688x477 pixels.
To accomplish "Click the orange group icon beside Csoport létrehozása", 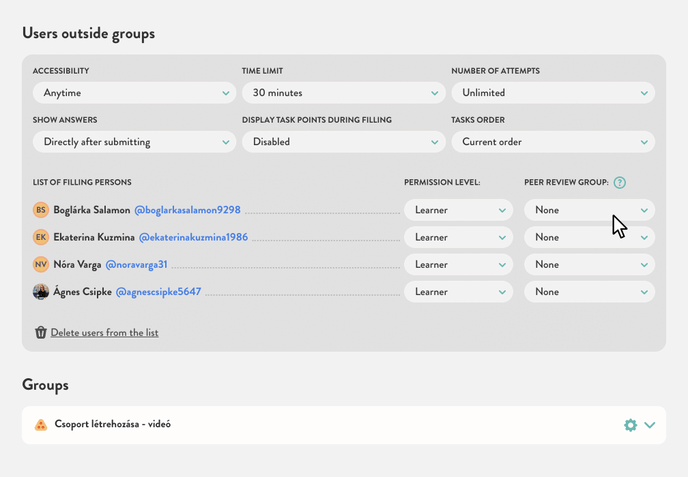I will pyautogui.click(x=41, y=425).
